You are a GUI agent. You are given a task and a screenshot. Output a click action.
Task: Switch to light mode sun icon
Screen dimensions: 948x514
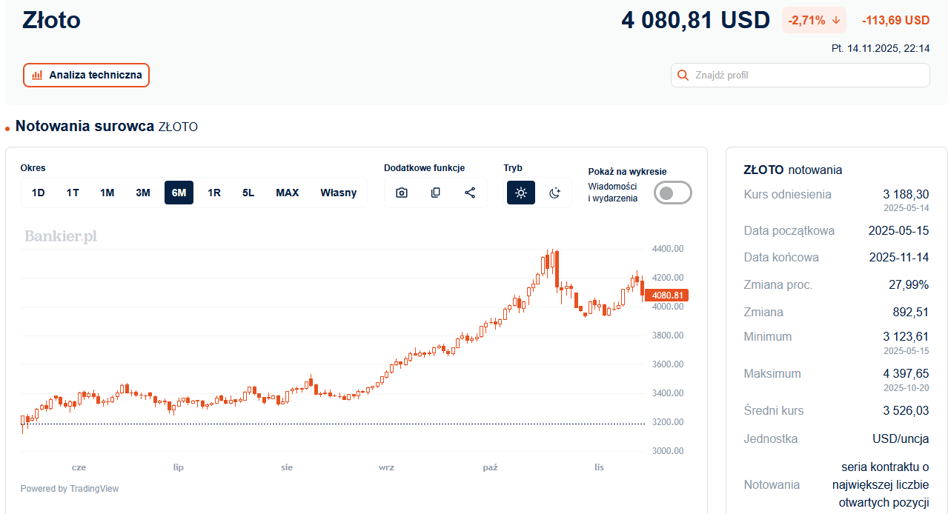[x=521, y=193]
